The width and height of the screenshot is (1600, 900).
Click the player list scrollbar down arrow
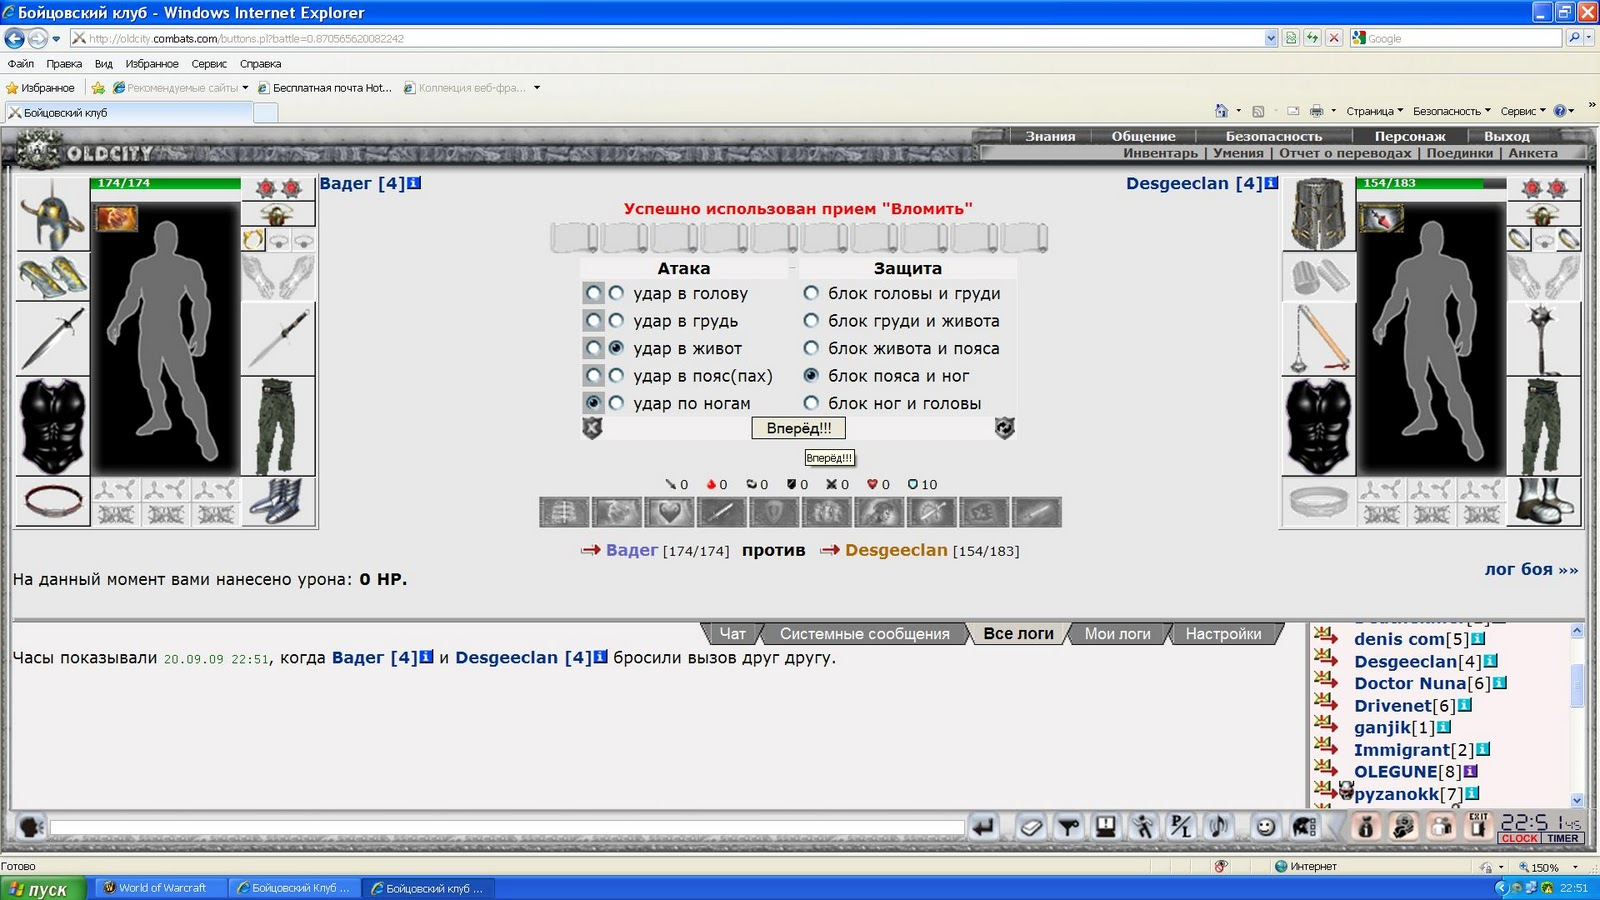click(1577, 800)
